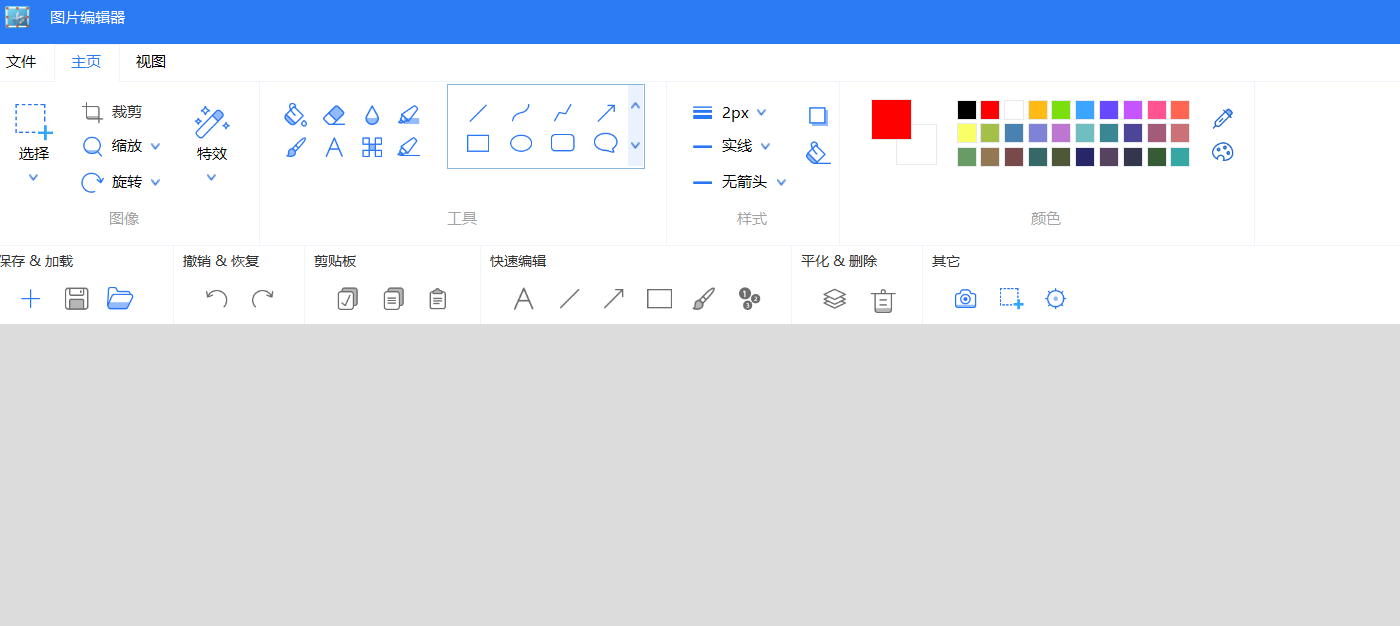The height and width of the screenshot is (626, 1400).
Task: Click quick edit text A icon
Action: point(523,298)
